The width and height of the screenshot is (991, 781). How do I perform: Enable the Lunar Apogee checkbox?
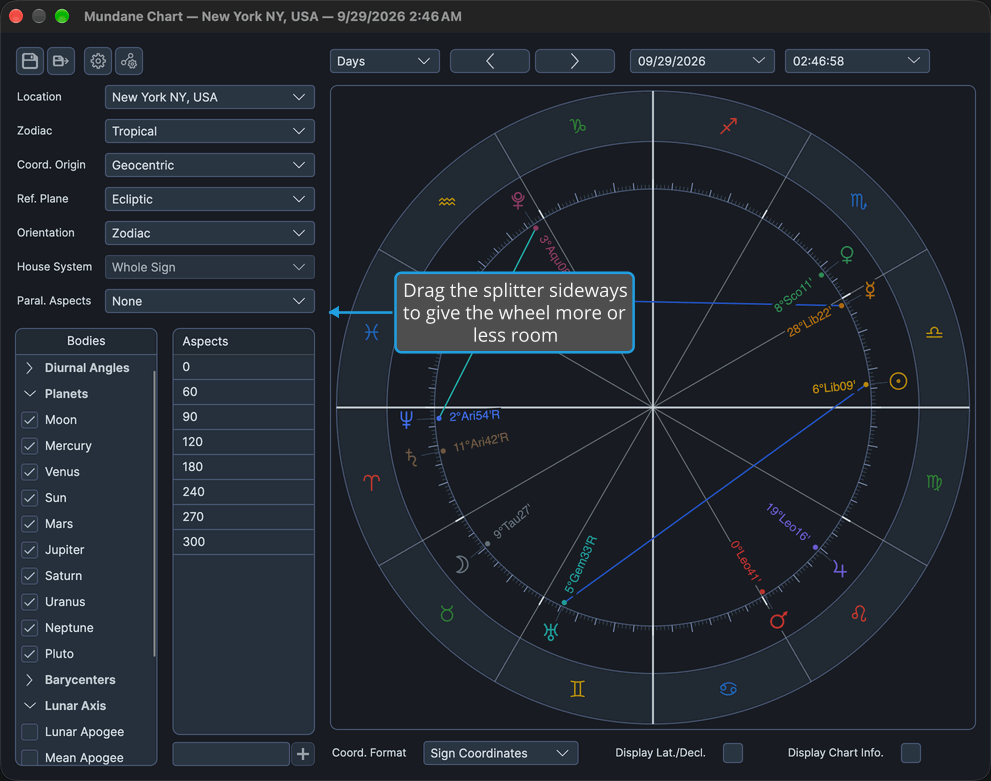(x=30, y=732)
